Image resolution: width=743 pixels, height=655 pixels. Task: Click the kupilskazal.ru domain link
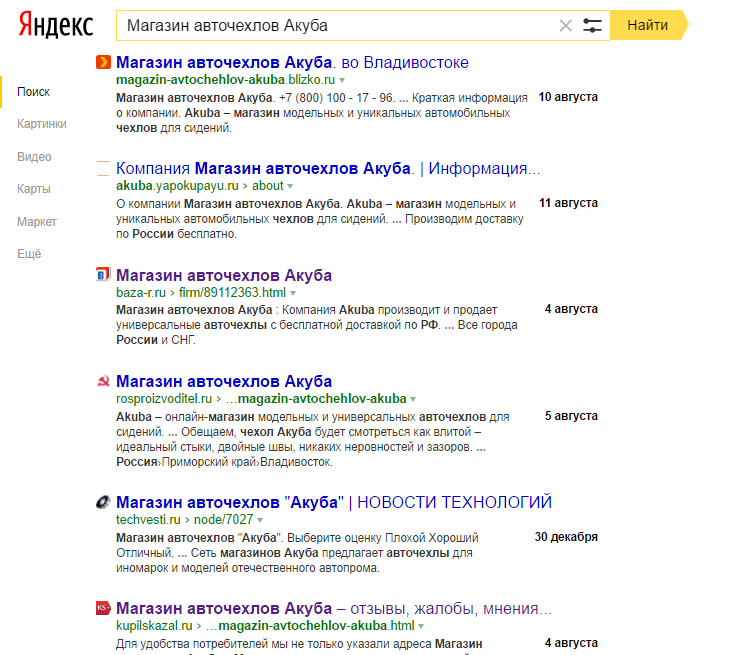pyautogui.click(x=154, y=626)
